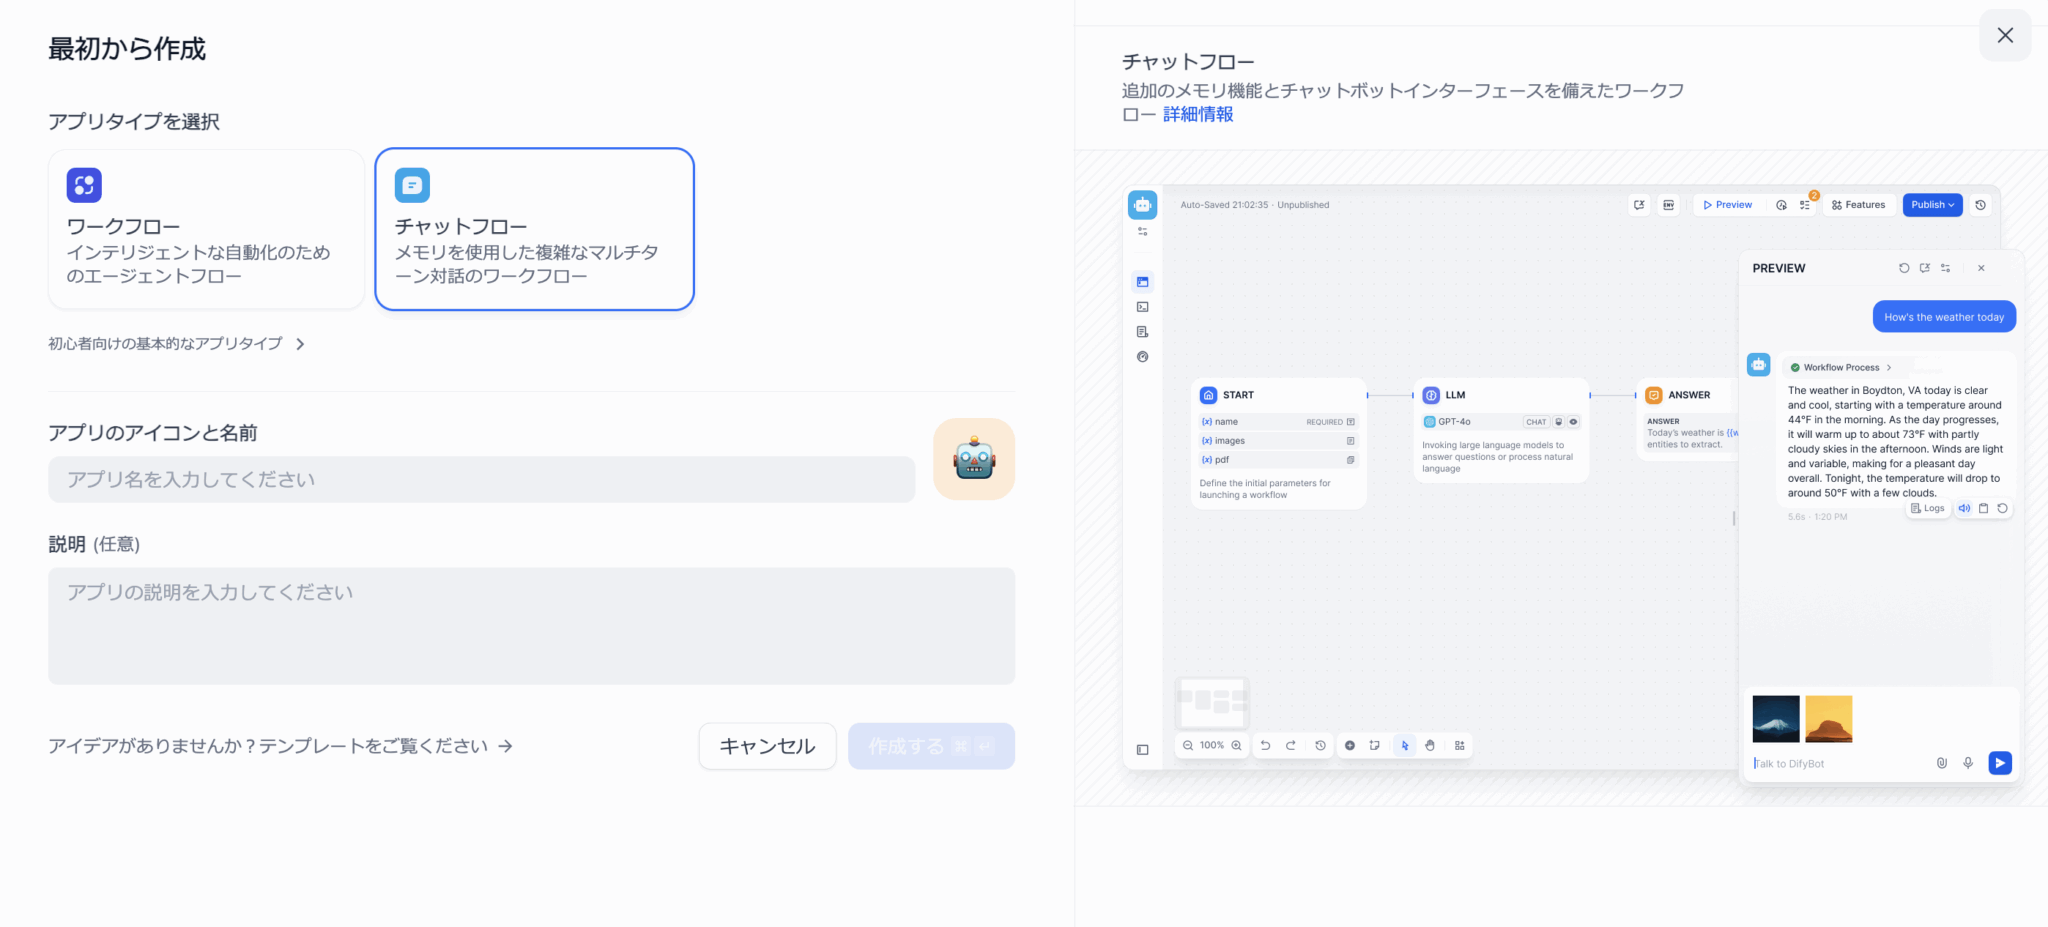Click the mountain image thumbnail
Image resolution: width=2048 pixels, height=927 pixels.
coord(1775,719)
